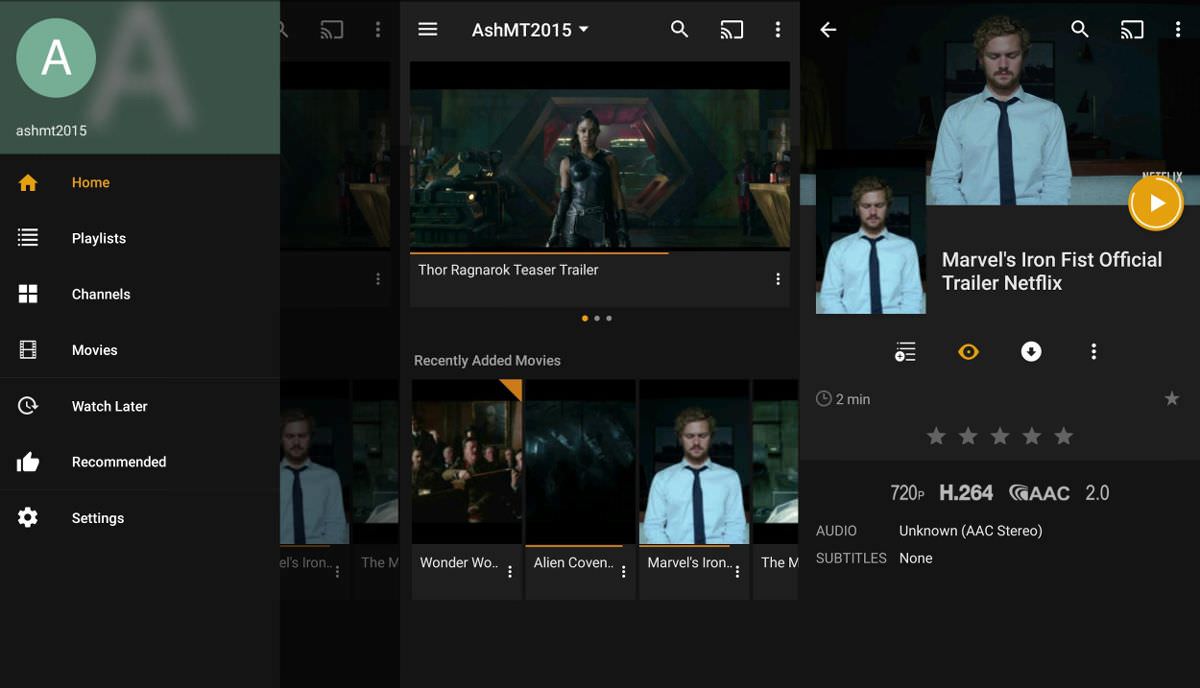Click the Channels grid icon
The width and height of the screenshot is (1200, 688).
pos(28,294)
